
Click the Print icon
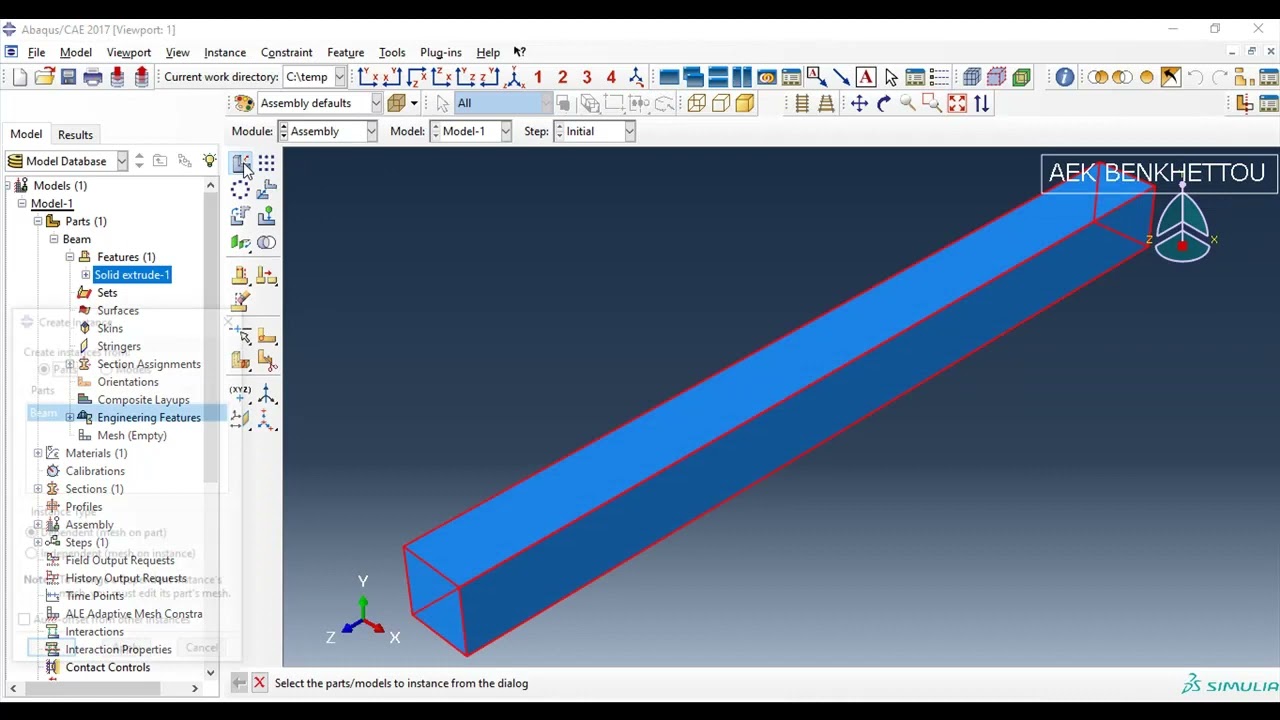pyautogui.click(x=93, y=77)
